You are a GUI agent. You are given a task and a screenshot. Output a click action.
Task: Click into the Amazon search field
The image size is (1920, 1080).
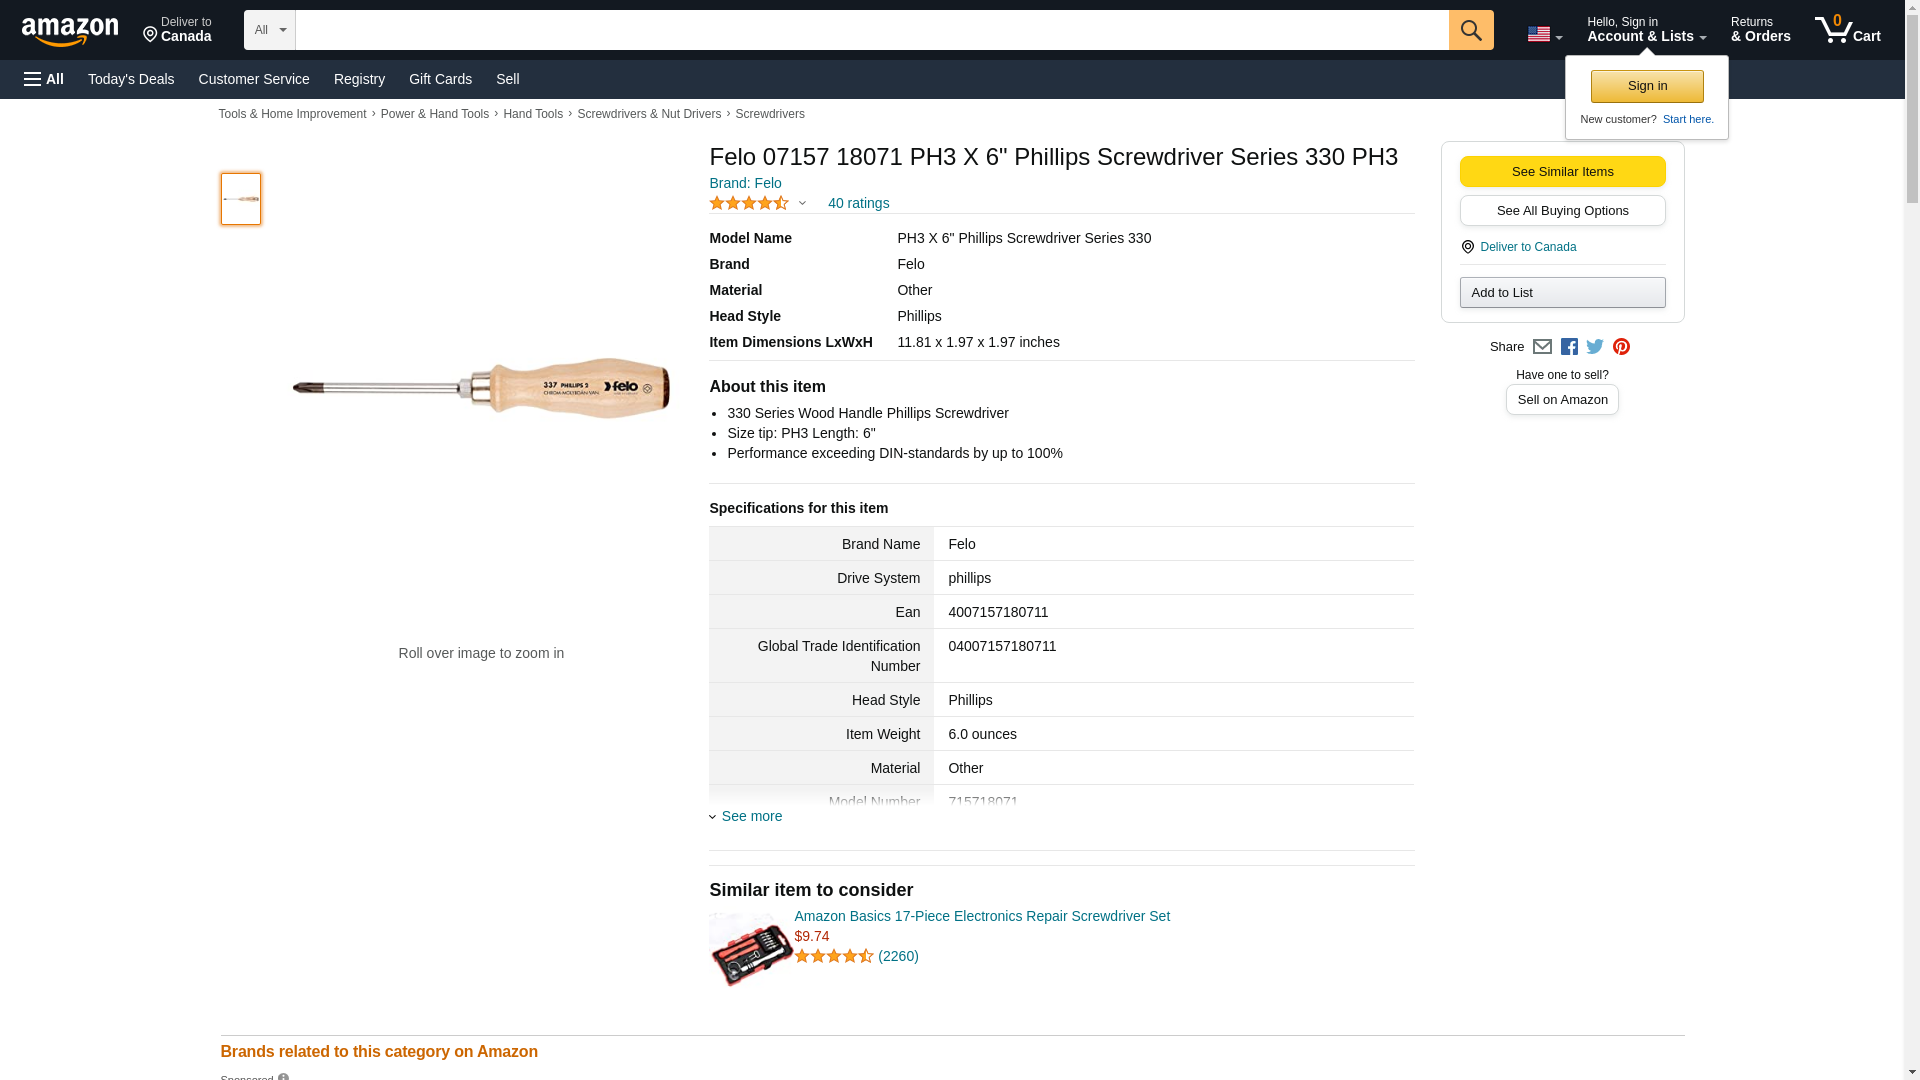click(x=871, y=30)
